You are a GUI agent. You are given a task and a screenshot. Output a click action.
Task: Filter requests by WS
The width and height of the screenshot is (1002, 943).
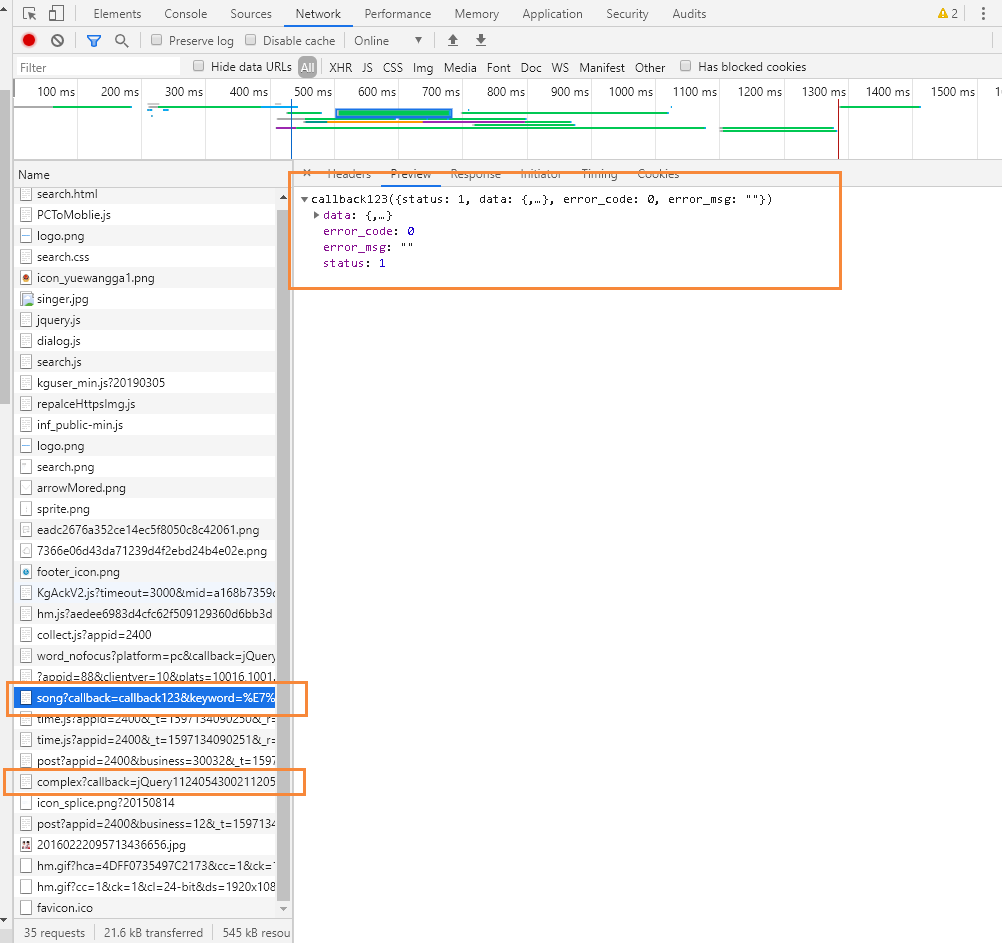pyautogui.click(x=560, y=67)
